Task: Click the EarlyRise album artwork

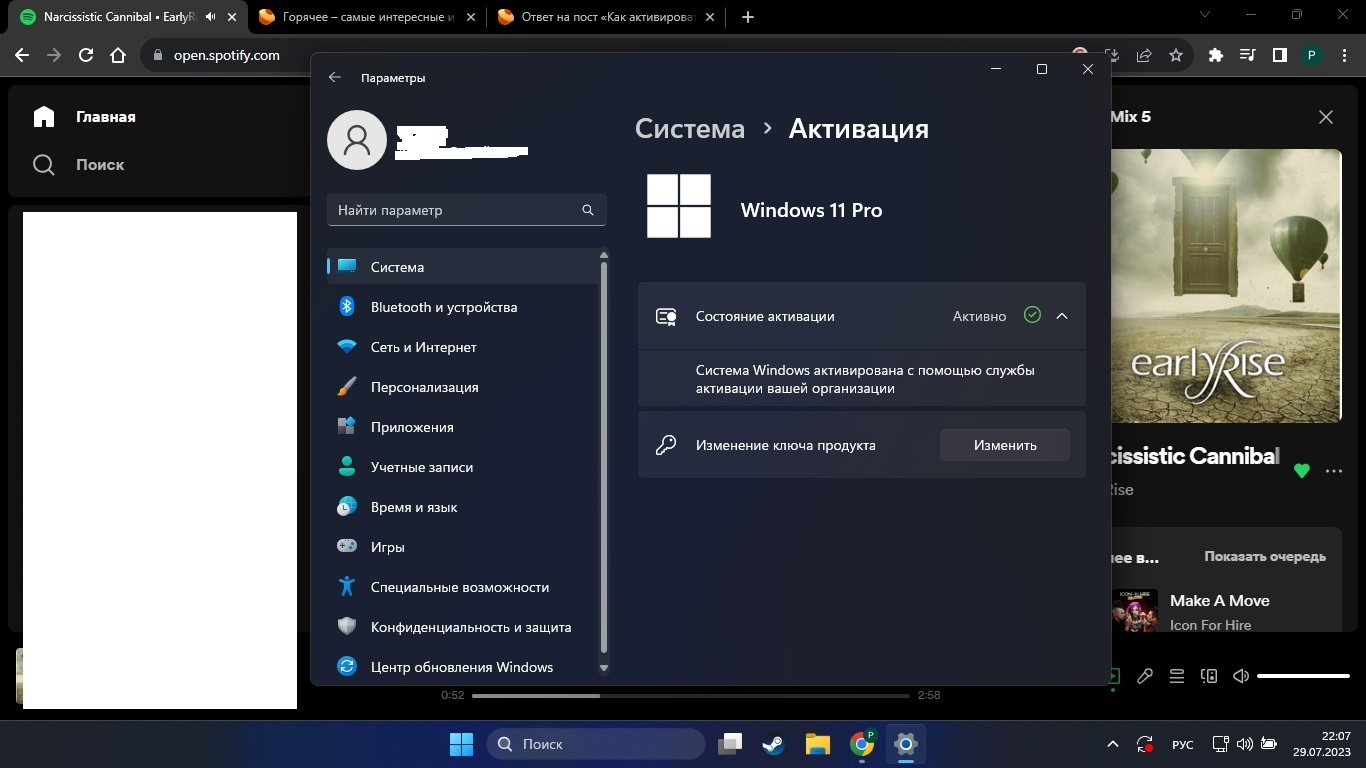Action: pyautogui.click(x=1226, y=286)
